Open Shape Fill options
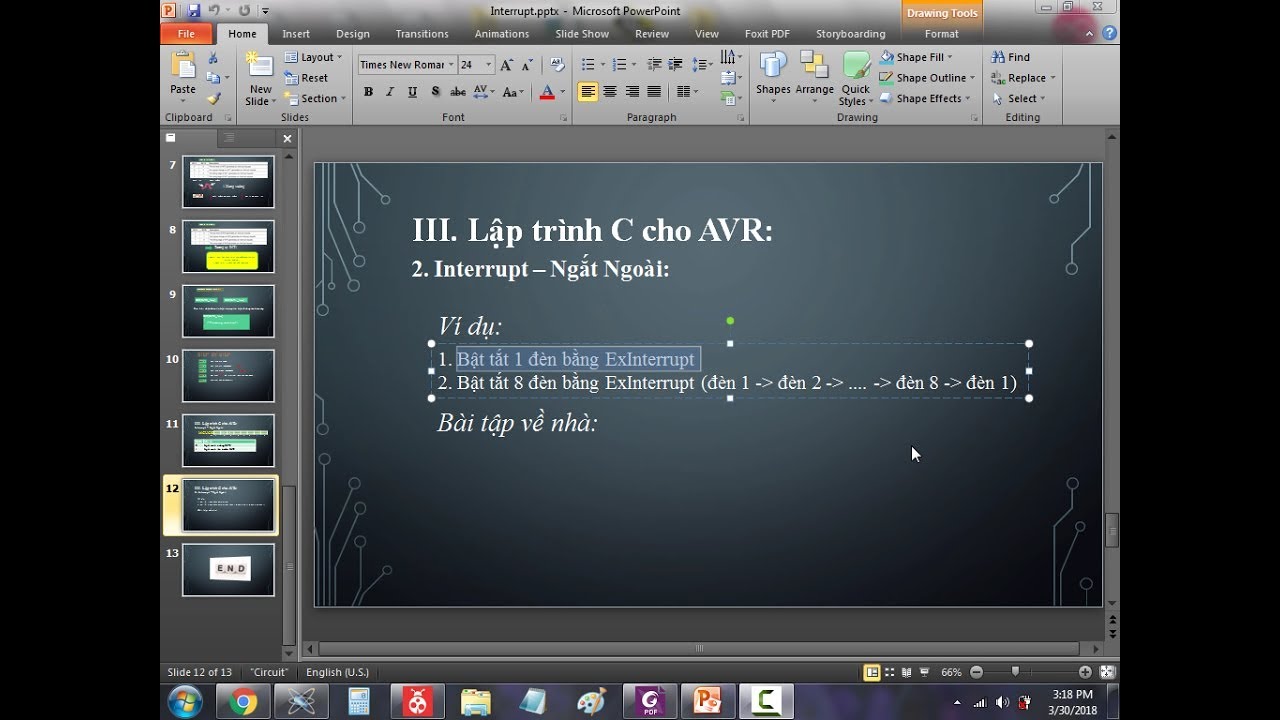 pos(916,58)
